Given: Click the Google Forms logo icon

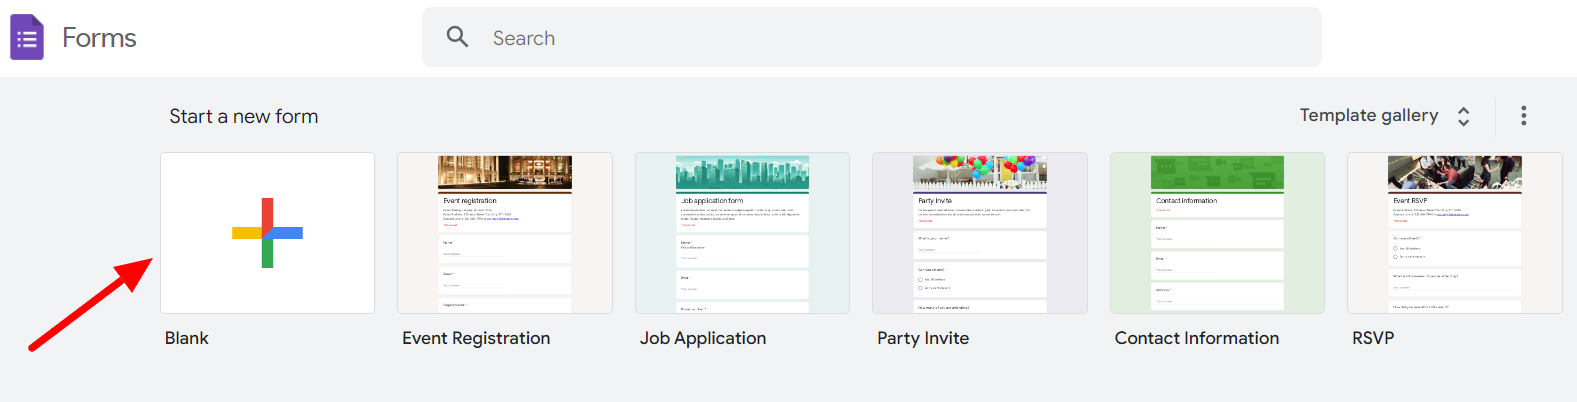Looking at the screenshot, I should click(27, 37).
